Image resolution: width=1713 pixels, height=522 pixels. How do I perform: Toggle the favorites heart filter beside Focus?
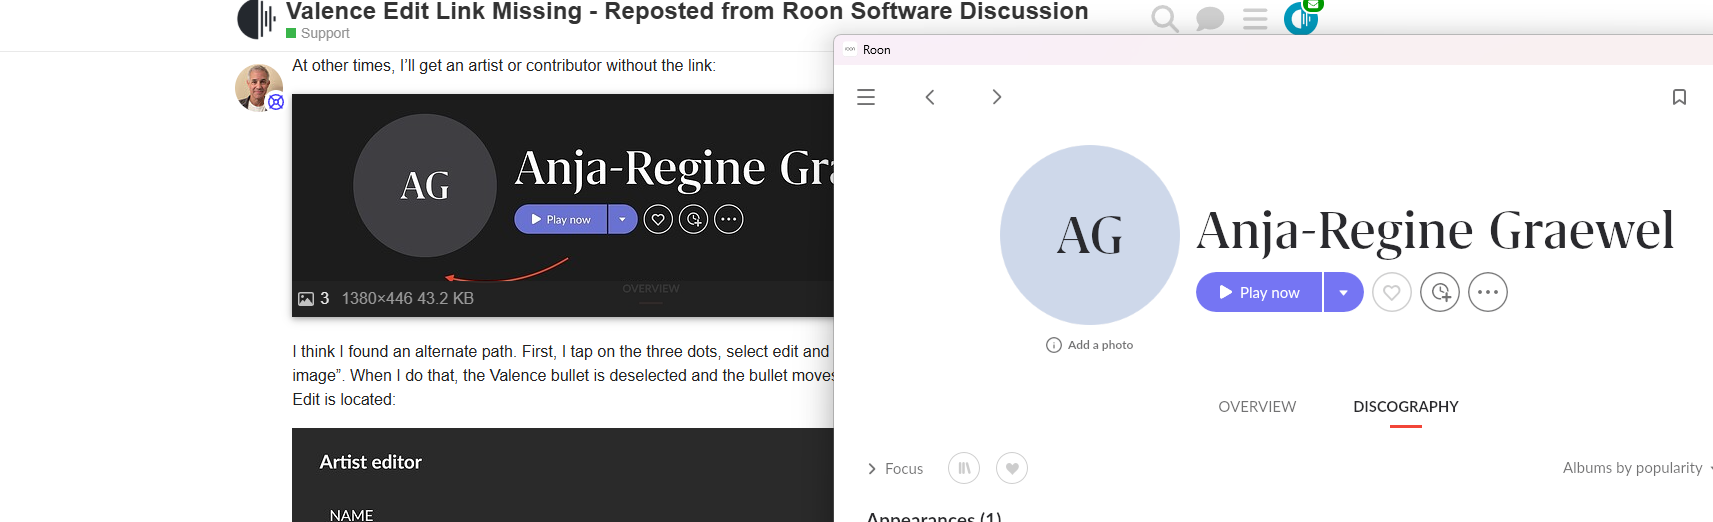1012,468
